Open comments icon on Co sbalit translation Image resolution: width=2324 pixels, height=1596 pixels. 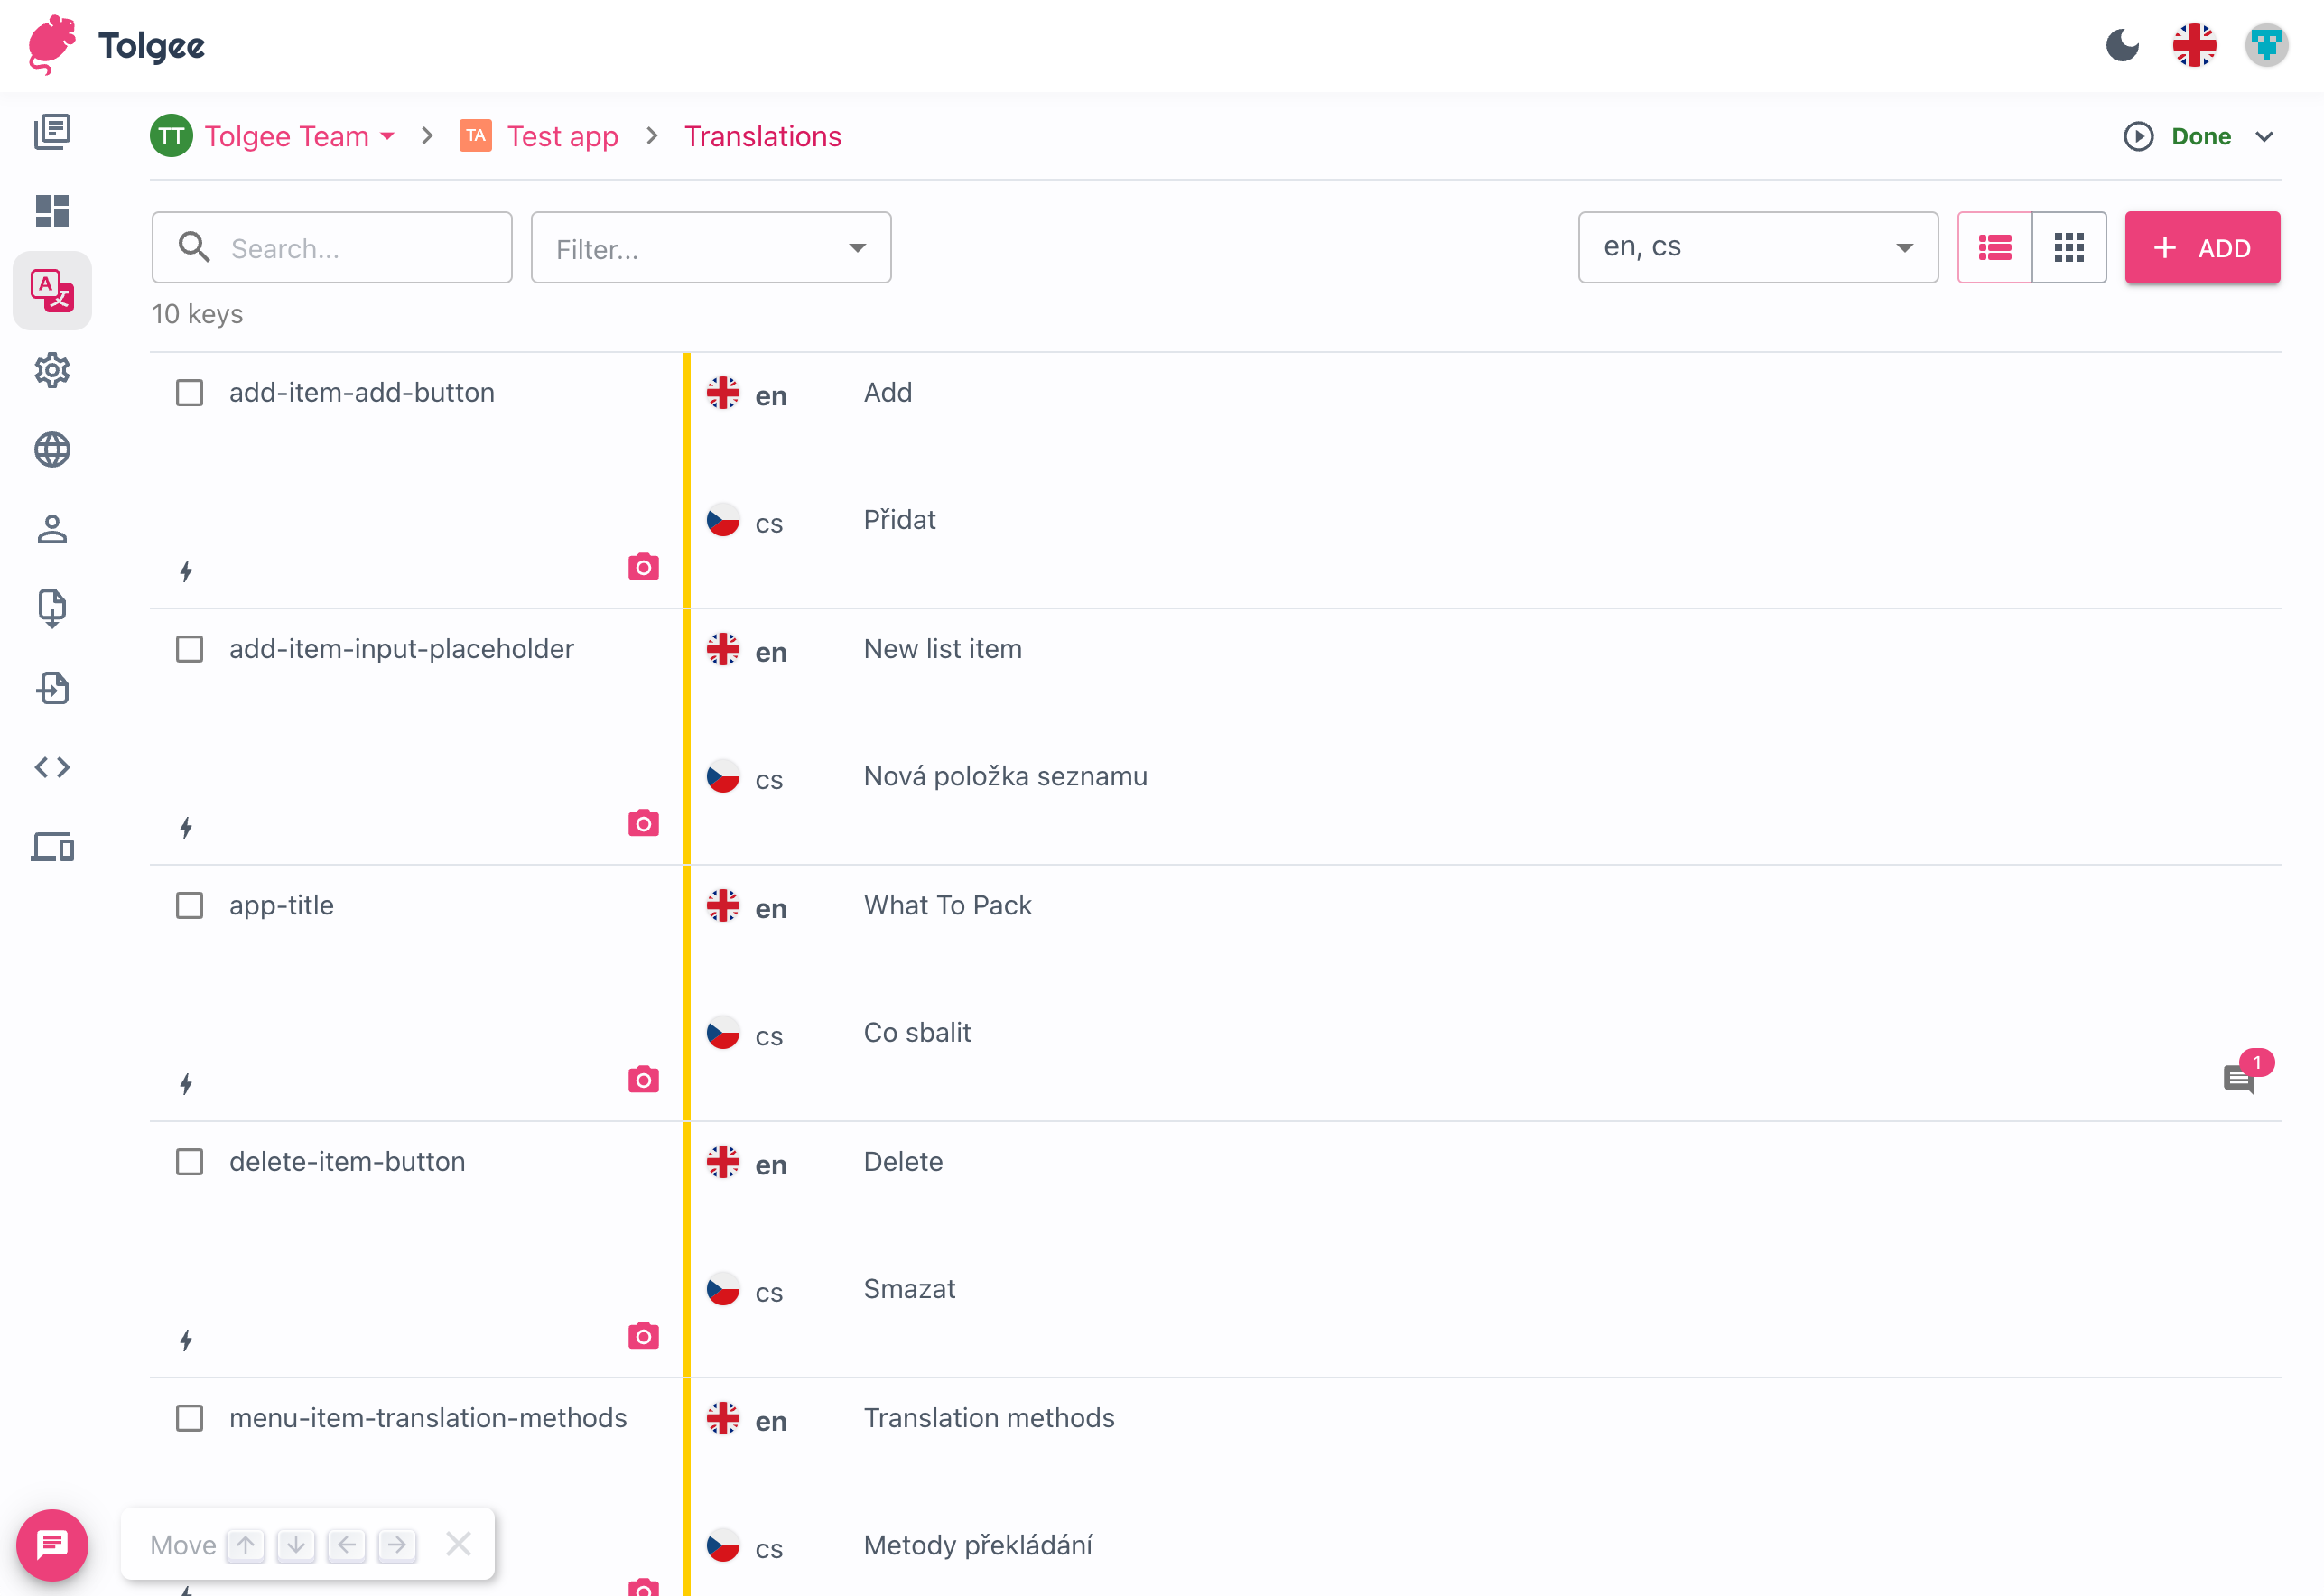[x=2238, y=1079]
